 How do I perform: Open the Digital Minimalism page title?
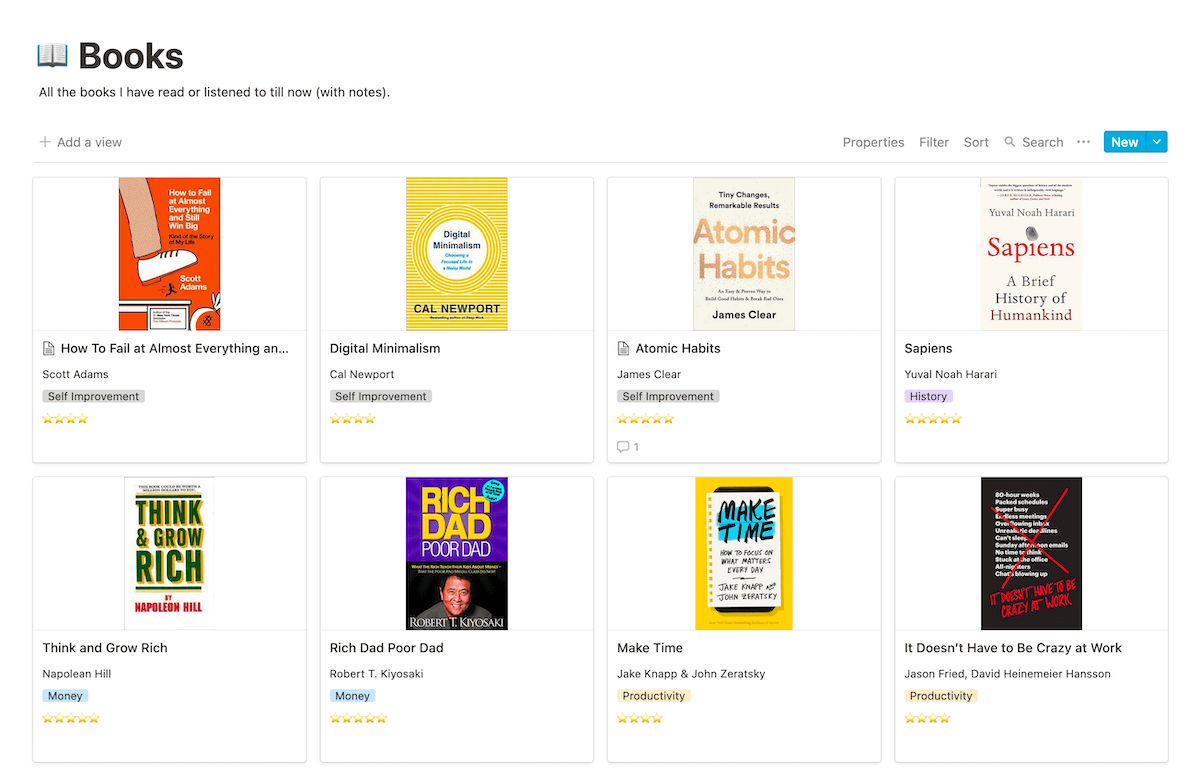[385, 348]
